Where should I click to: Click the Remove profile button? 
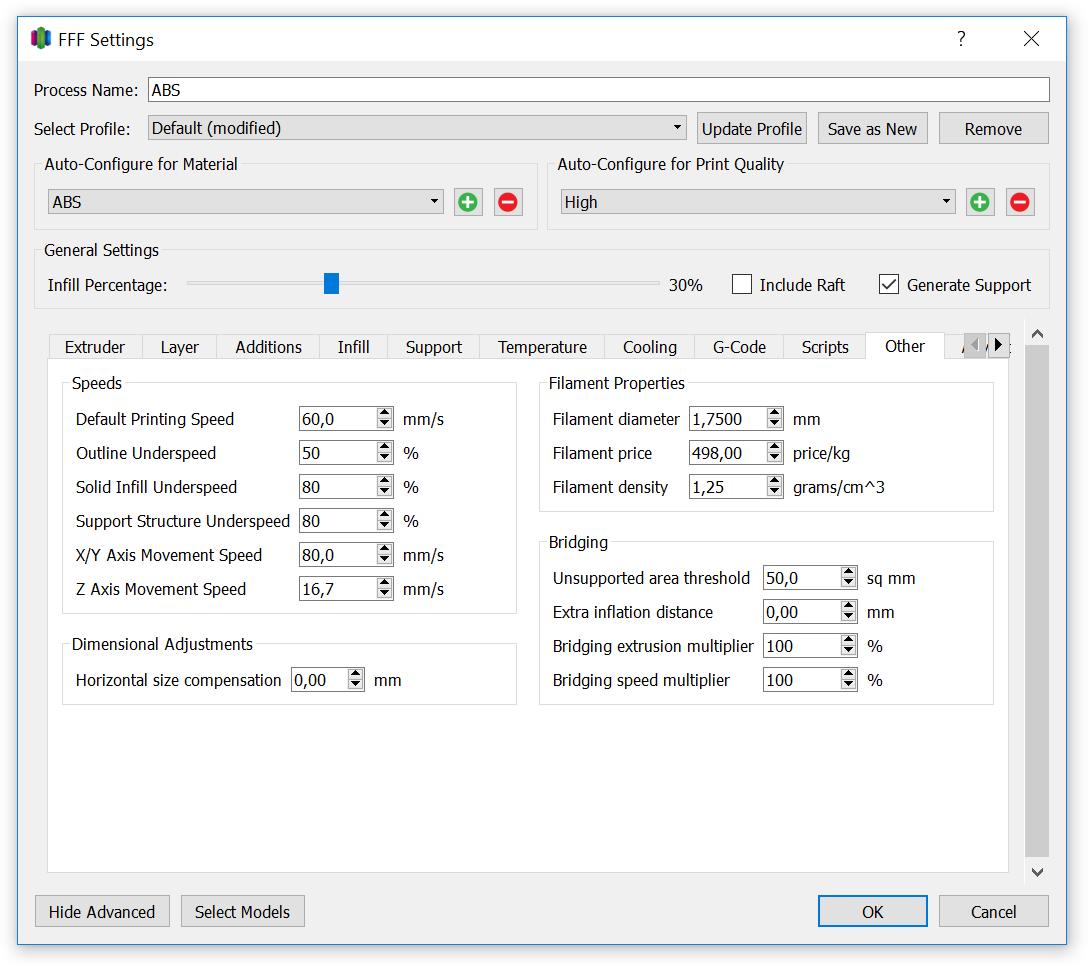pos(993,128)
